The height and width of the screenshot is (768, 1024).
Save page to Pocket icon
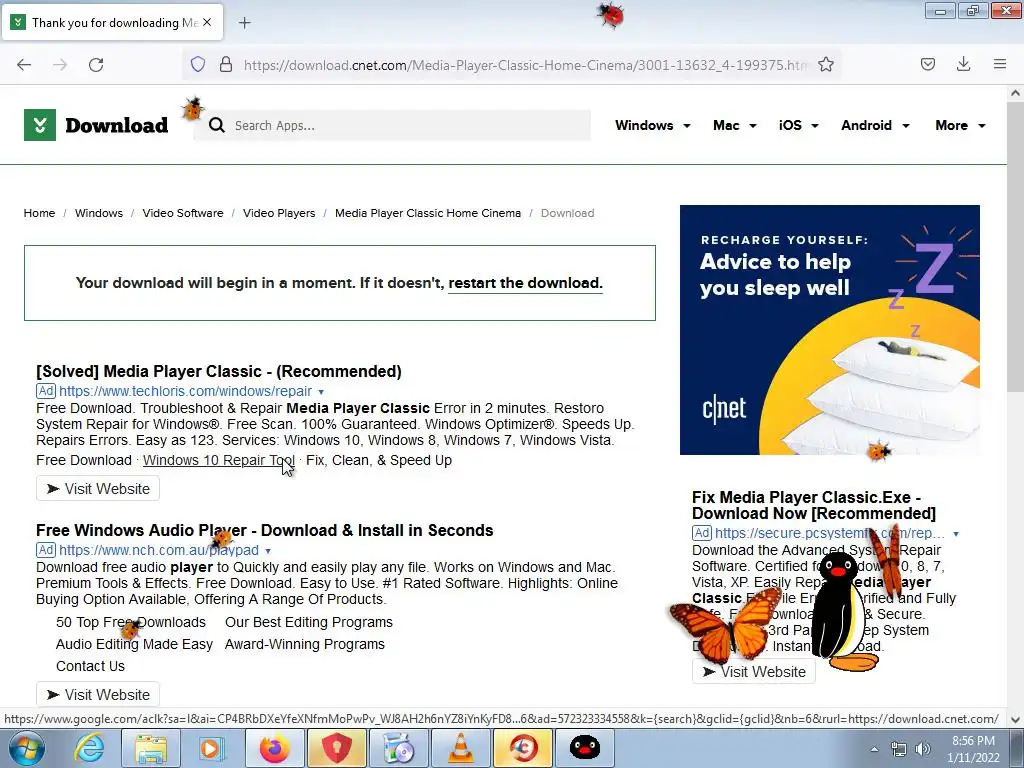pos(927,64)
